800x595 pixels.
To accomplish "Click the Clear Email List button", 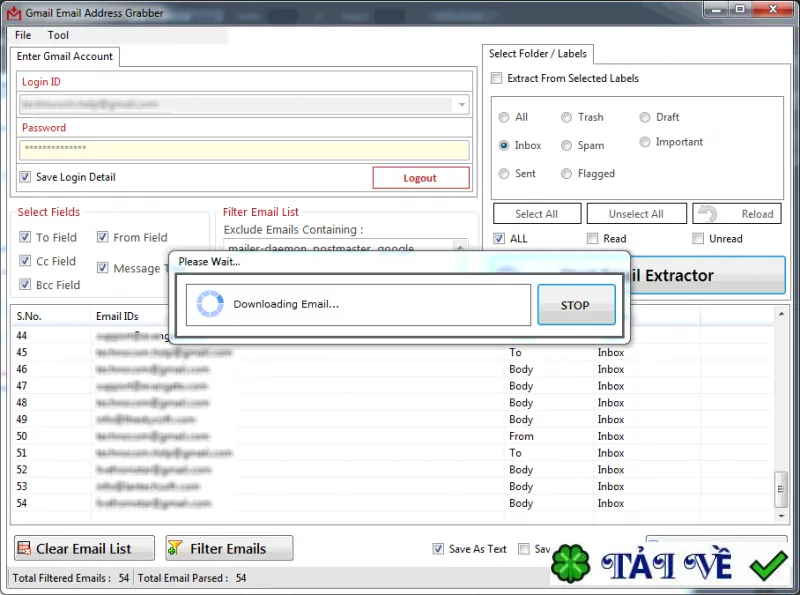I will click(x=84, y=548).
